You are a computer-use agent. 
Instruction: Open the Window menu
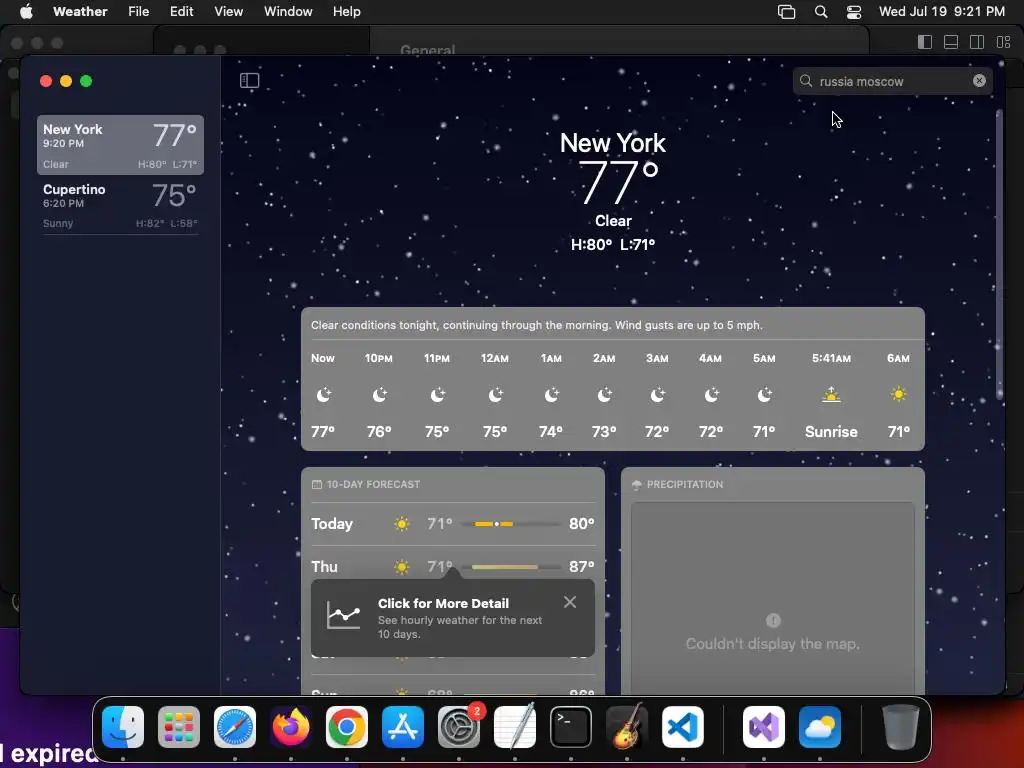(x=288, y=11)
